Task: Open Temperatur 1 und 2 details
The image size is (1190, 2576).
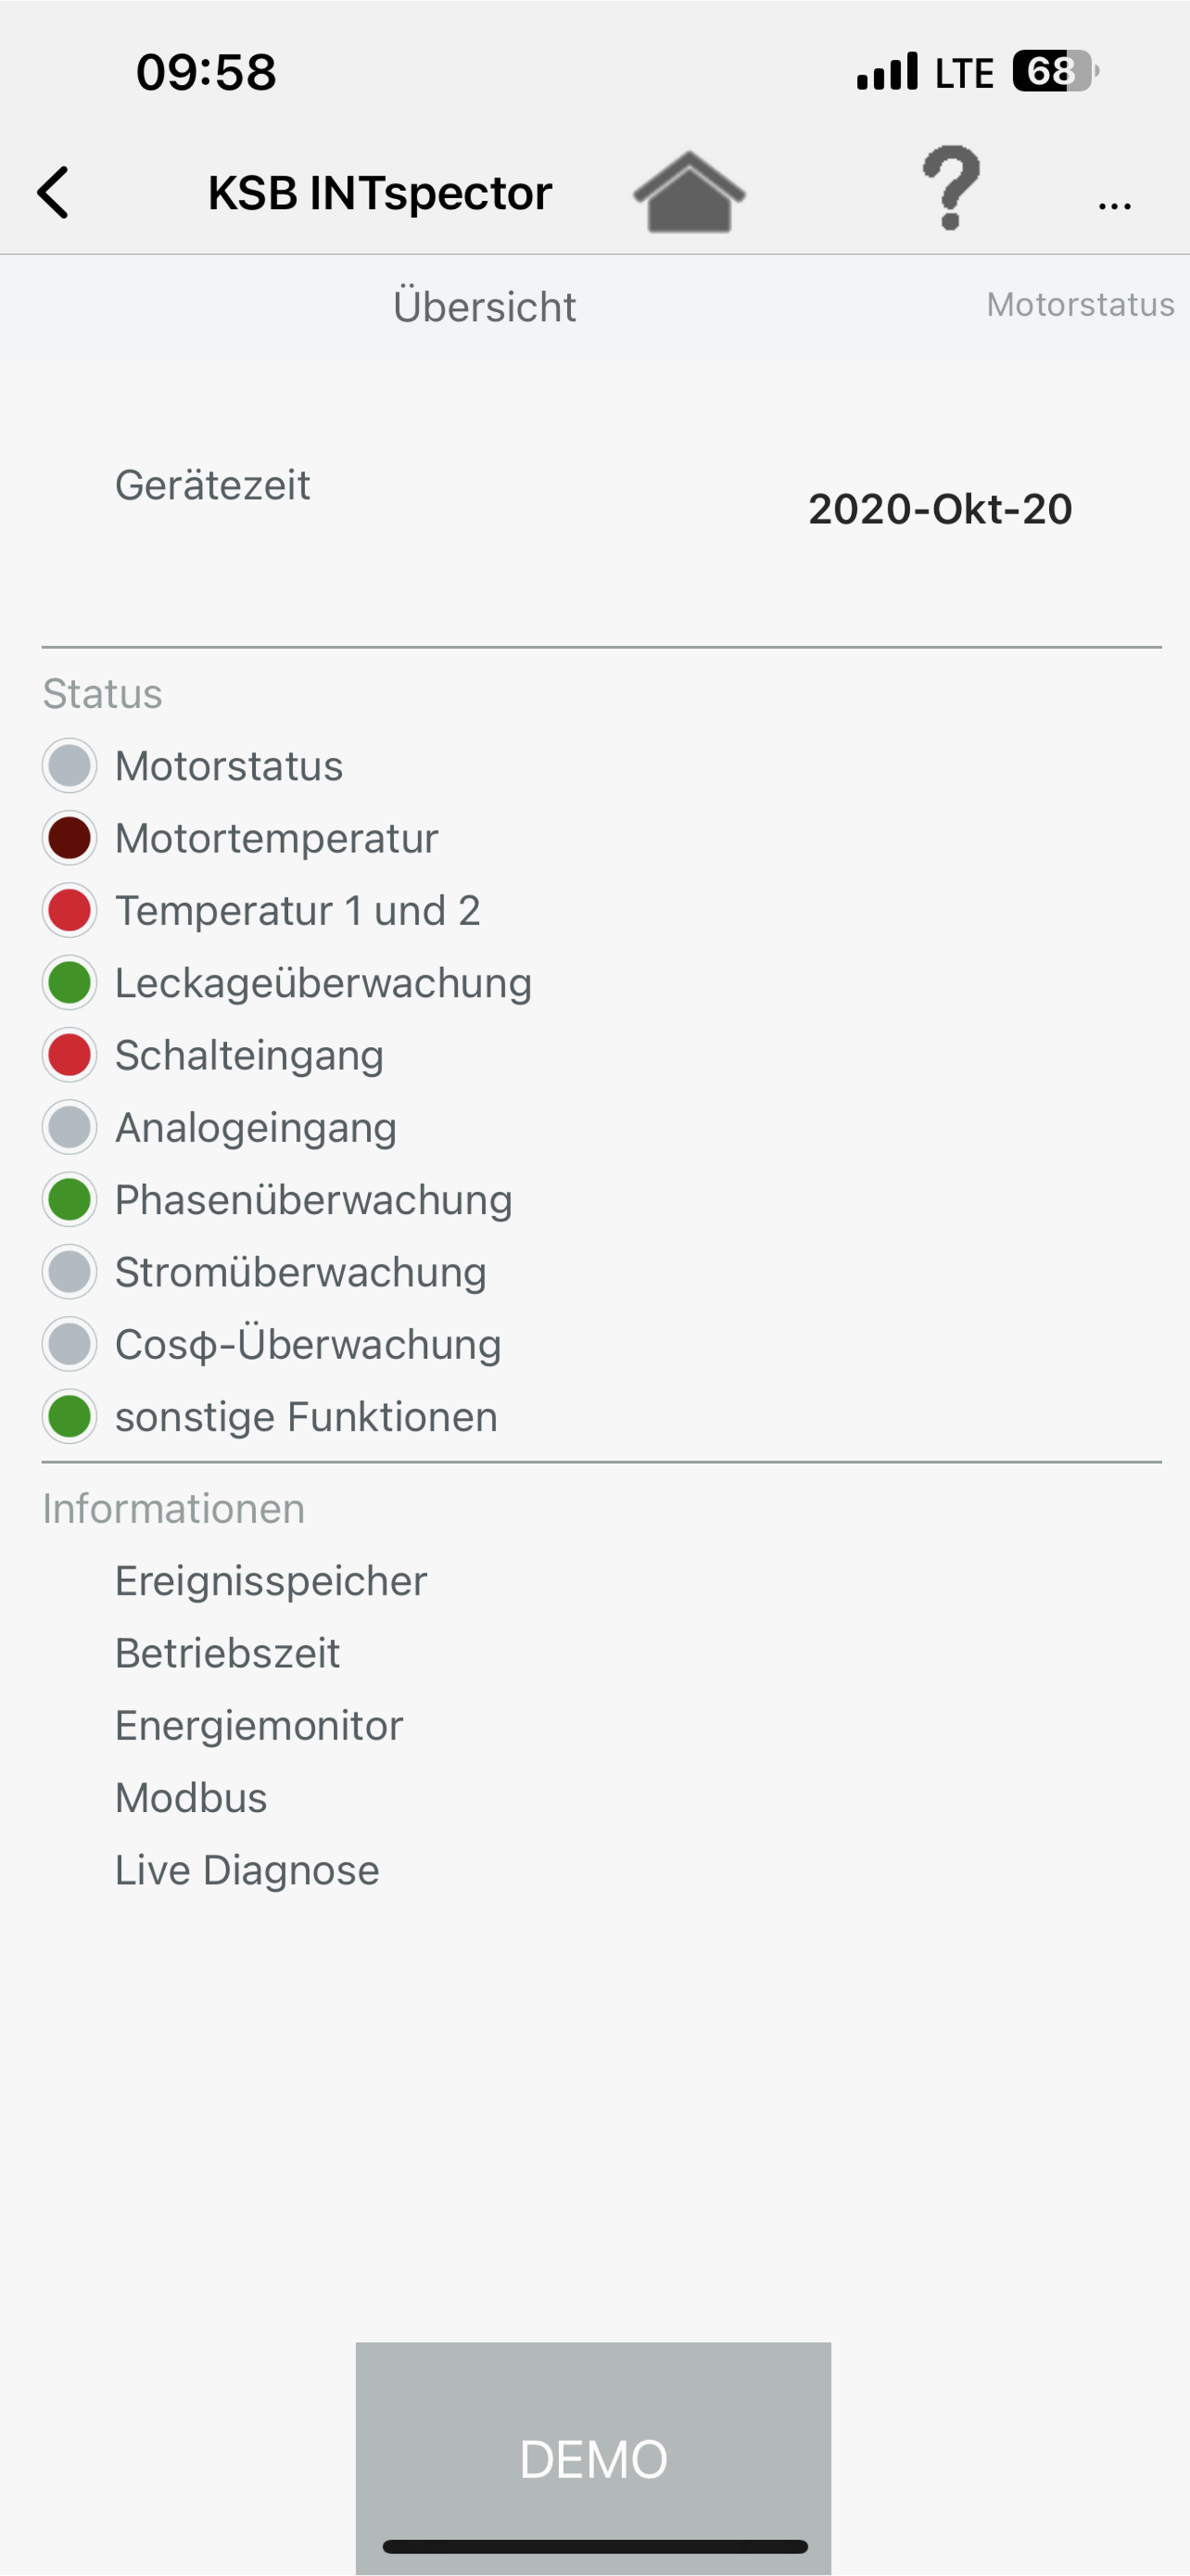Action: pyautogui.click(x=298, y=911)
